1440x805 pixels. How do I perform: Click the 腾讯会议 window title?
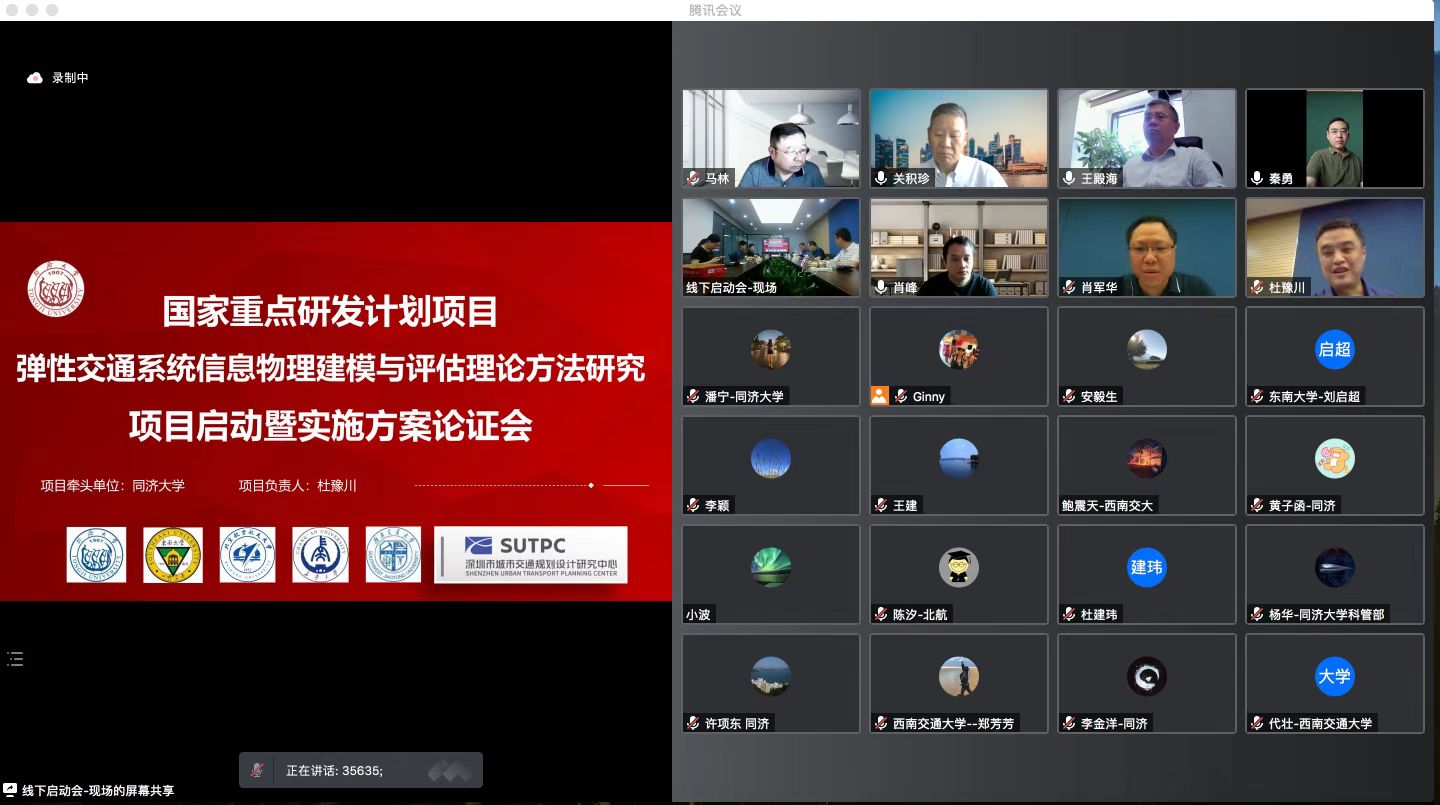point(715,10)
